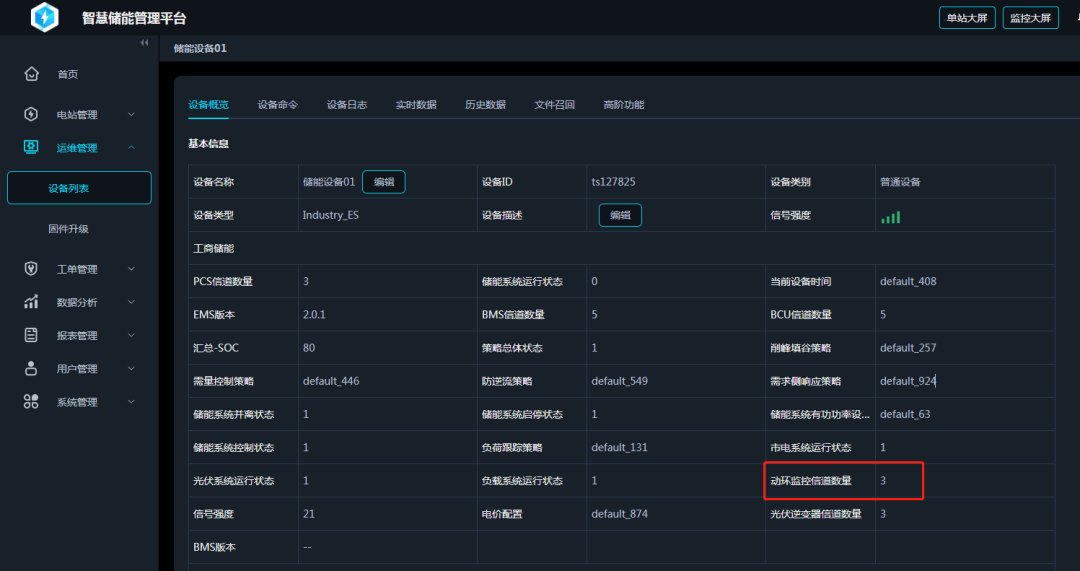This screenshot has width=1080, height=571.
Task: Click the 数据分析 chart icon
Action: tap(31, 302)
